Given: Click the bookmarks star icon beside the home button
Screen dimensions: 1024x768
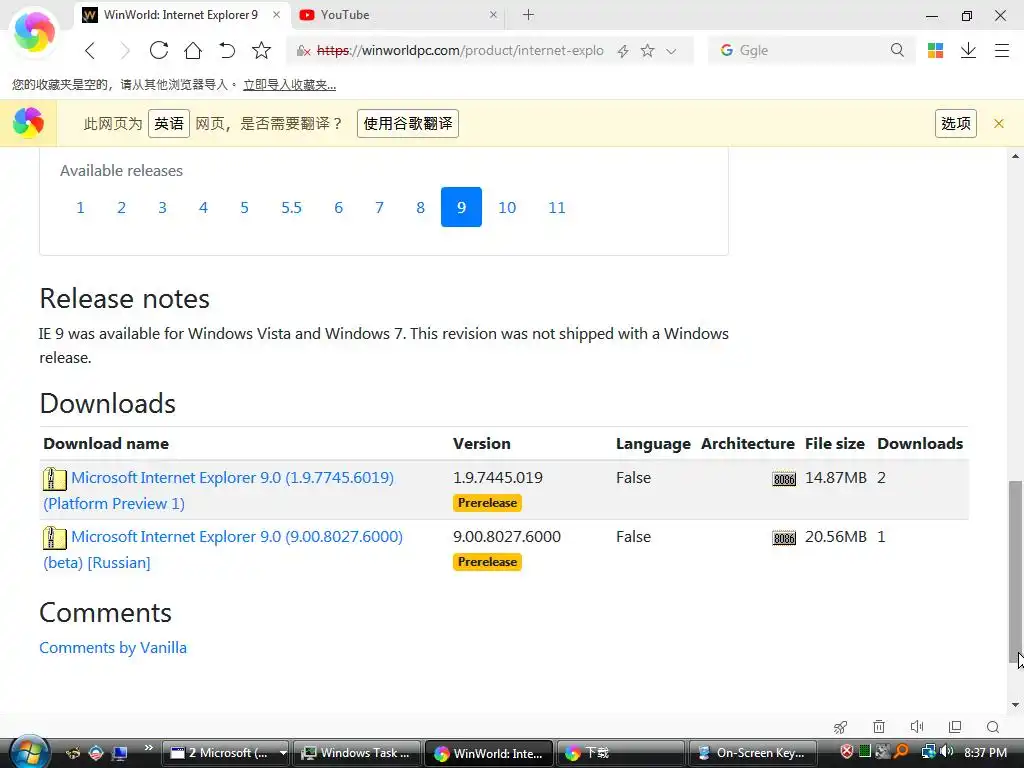Looking at the screenshot, I should (x=261, y=50).
